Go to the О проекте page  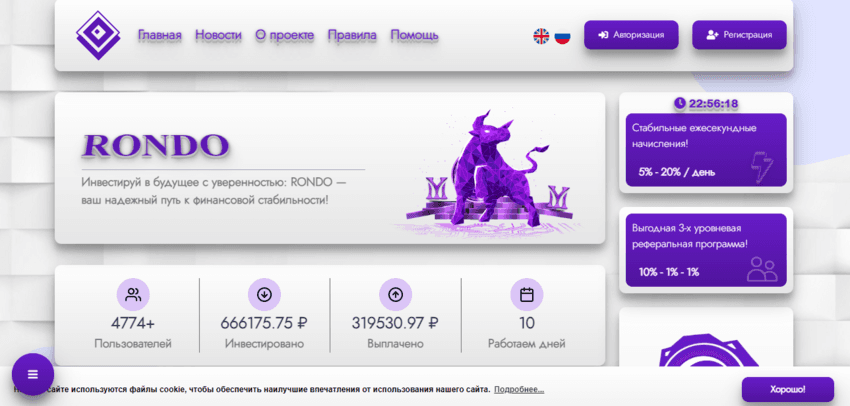point(284,36)
